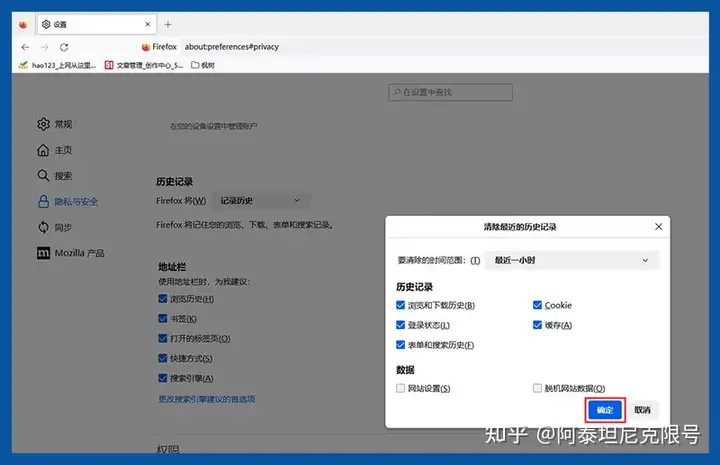This screenshot has height=465, width=720.
Task: Go forward with the right arrow button
Action: pyautogui.click(x=45, y=47)
